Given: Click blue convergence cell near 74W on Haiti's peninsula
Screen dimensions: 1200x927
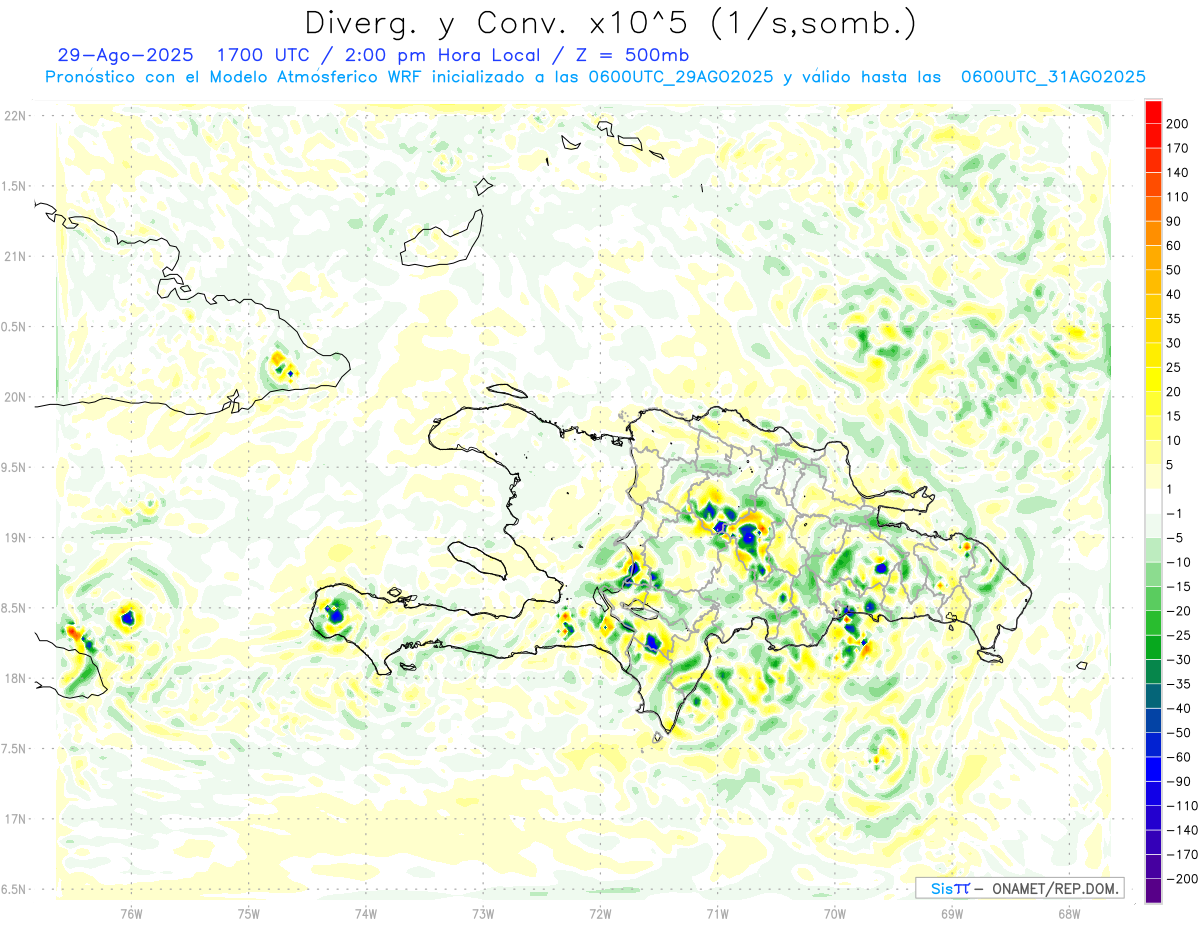Looking at the screenshot, I should pyautogui.click(x=336, y=615).
